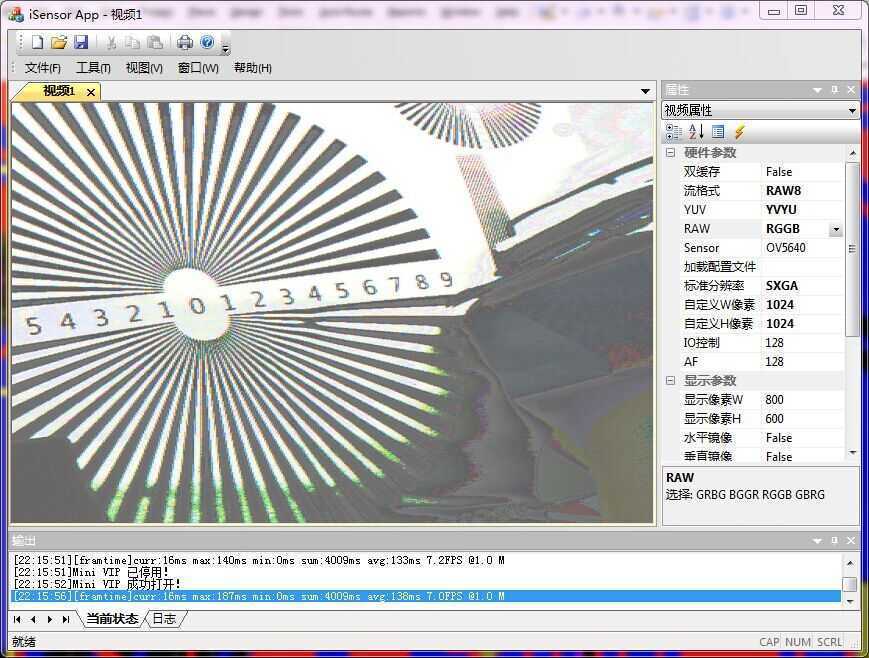Click the Paste toolbar icon
Image resolution: width=869 pixels, height=658 pixels.
155,42
